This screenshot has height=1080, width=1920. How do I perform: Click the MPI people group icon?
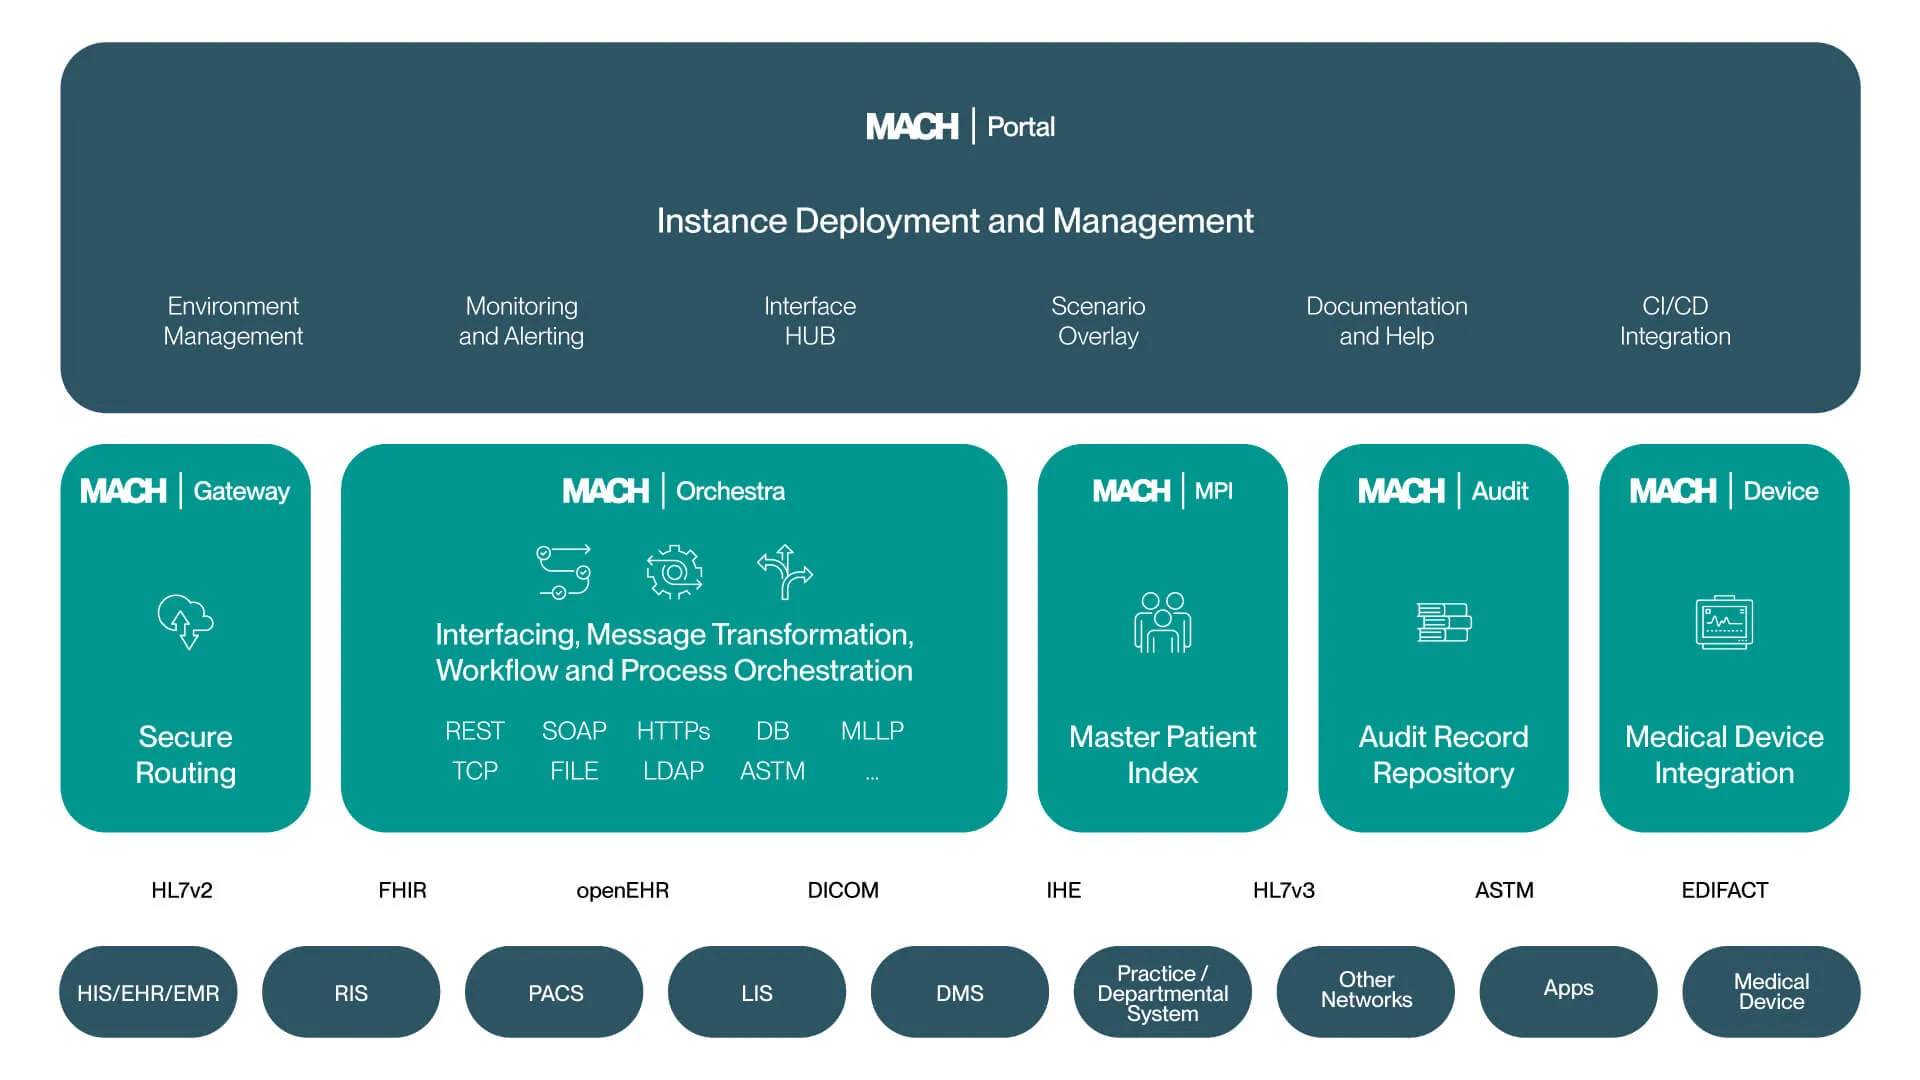[1162, 622]
